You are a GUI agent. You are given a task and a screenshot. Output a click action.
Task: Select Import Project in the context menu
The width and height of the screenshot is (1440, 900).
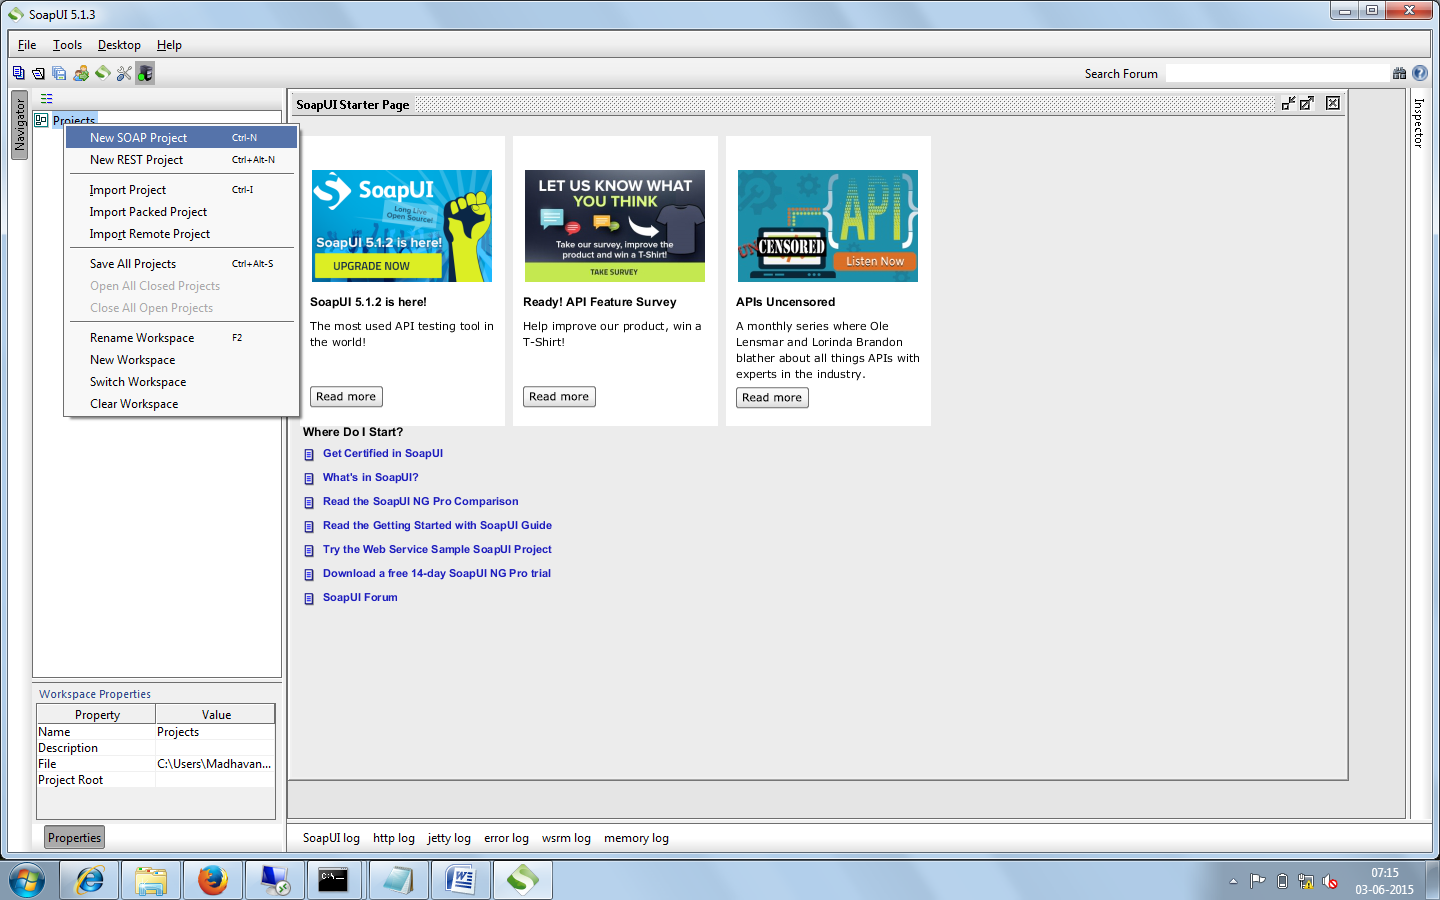(x=181, y=190)
